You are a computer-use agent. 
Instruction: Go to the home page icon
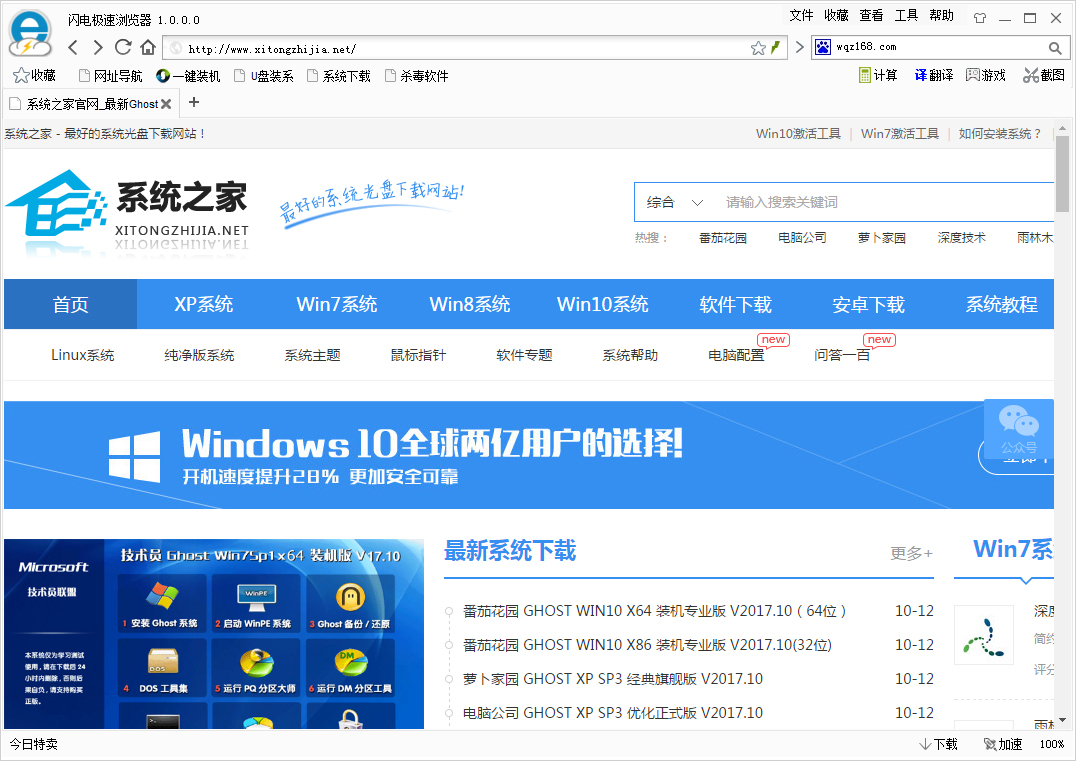(x=148, y=48)
